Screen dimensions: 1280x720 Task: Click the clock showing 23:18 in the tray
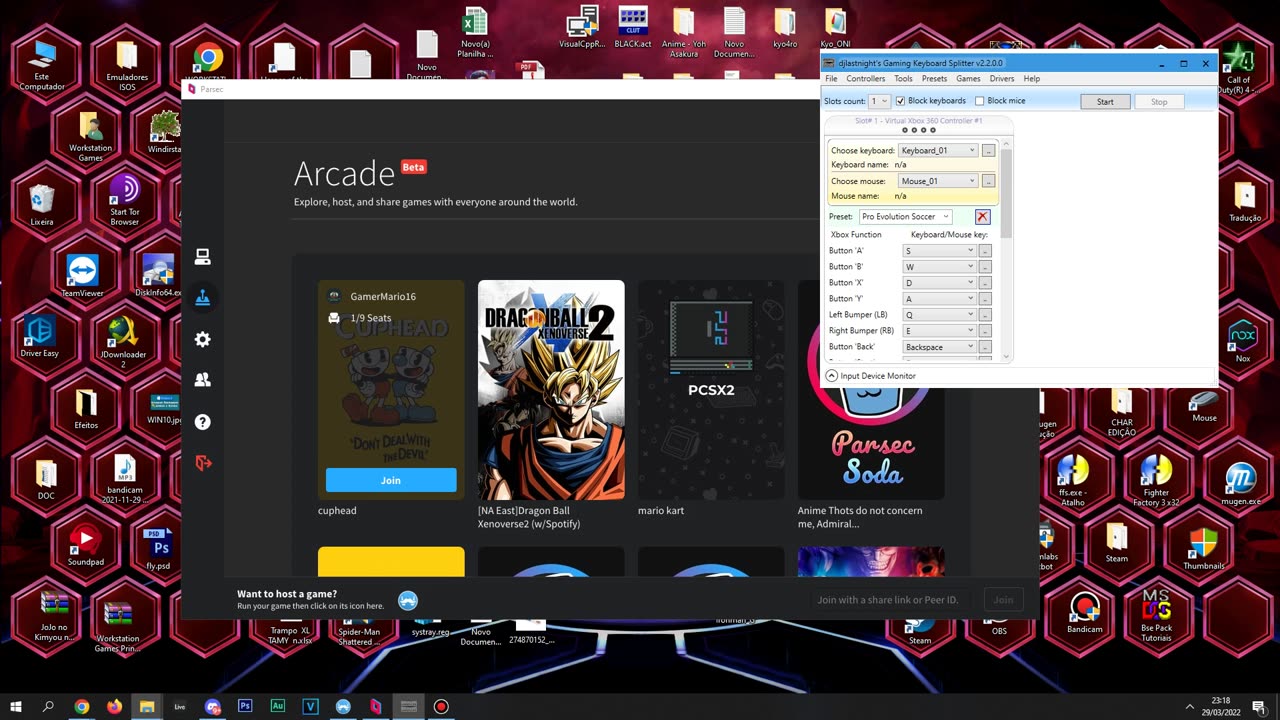[x=1220, y=700]
